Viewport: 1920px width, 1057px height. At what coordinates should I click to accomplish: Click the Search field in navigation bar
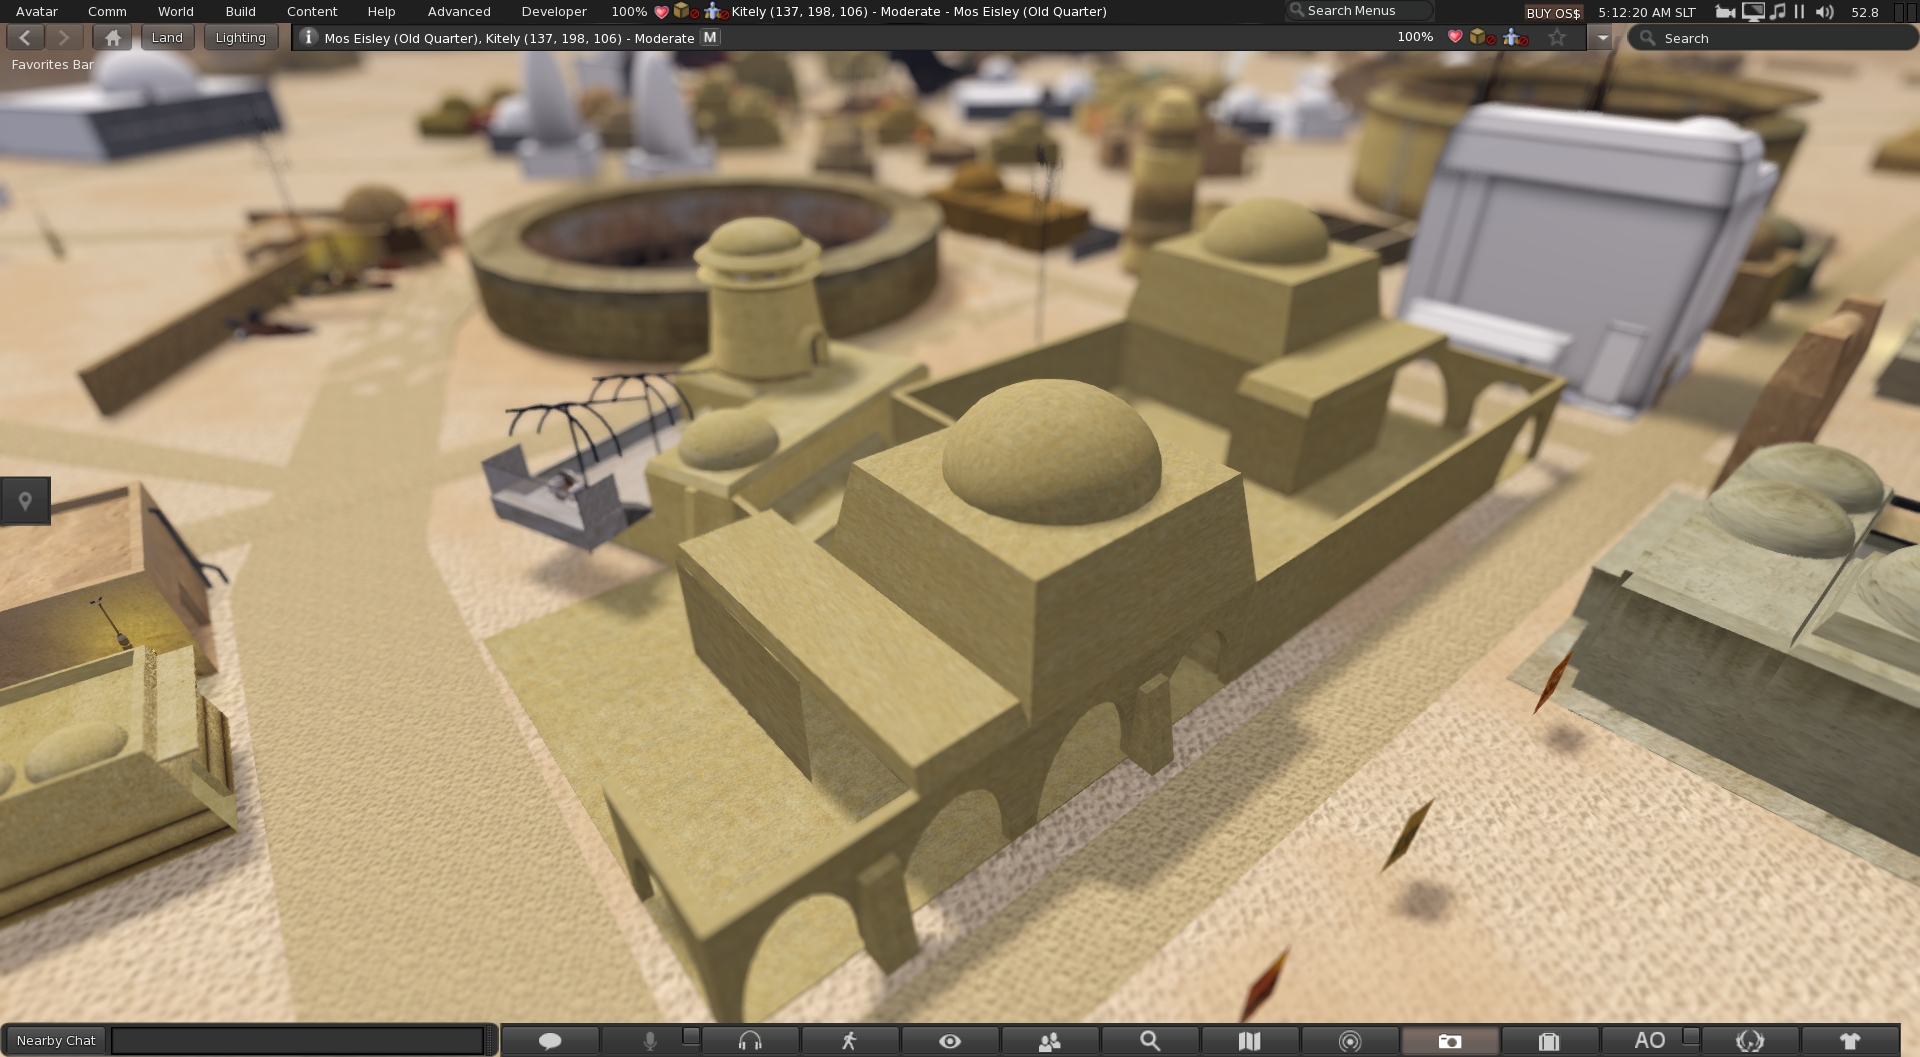pyautogui.click(x=1772, y=38)
